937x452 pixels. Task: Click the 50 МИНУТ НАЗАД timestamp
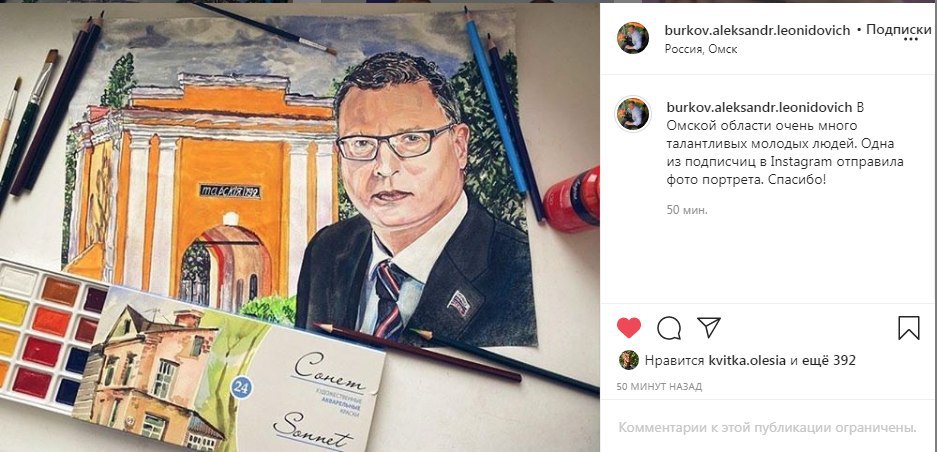[659, 386]
